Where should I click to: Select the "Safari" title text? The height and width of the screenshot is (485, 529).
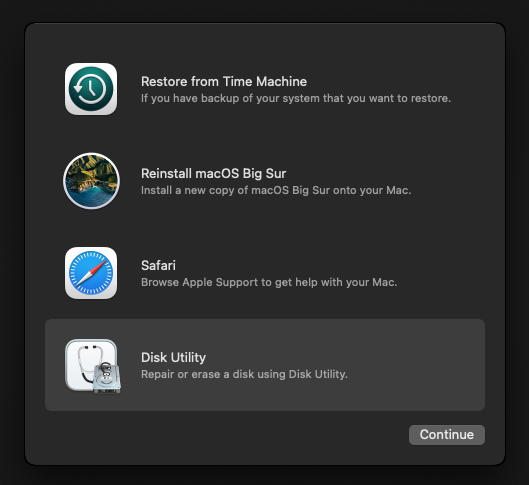[158, 265]
